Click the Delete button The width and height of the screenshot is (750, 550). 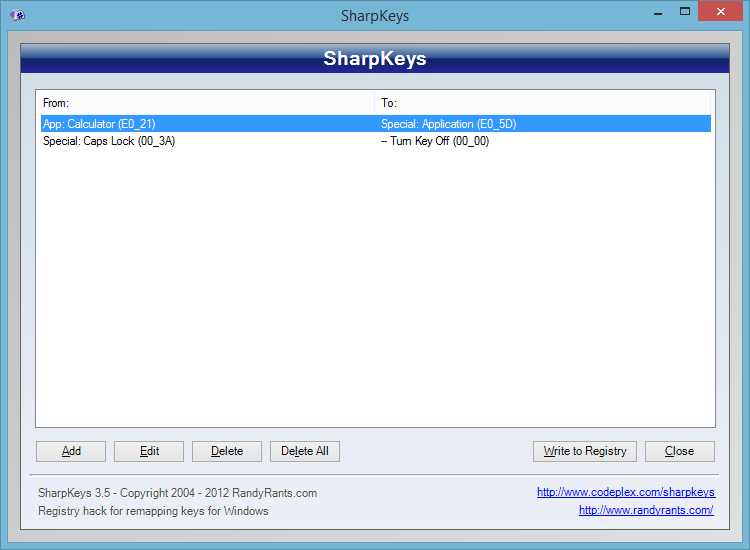pos(227,451)
